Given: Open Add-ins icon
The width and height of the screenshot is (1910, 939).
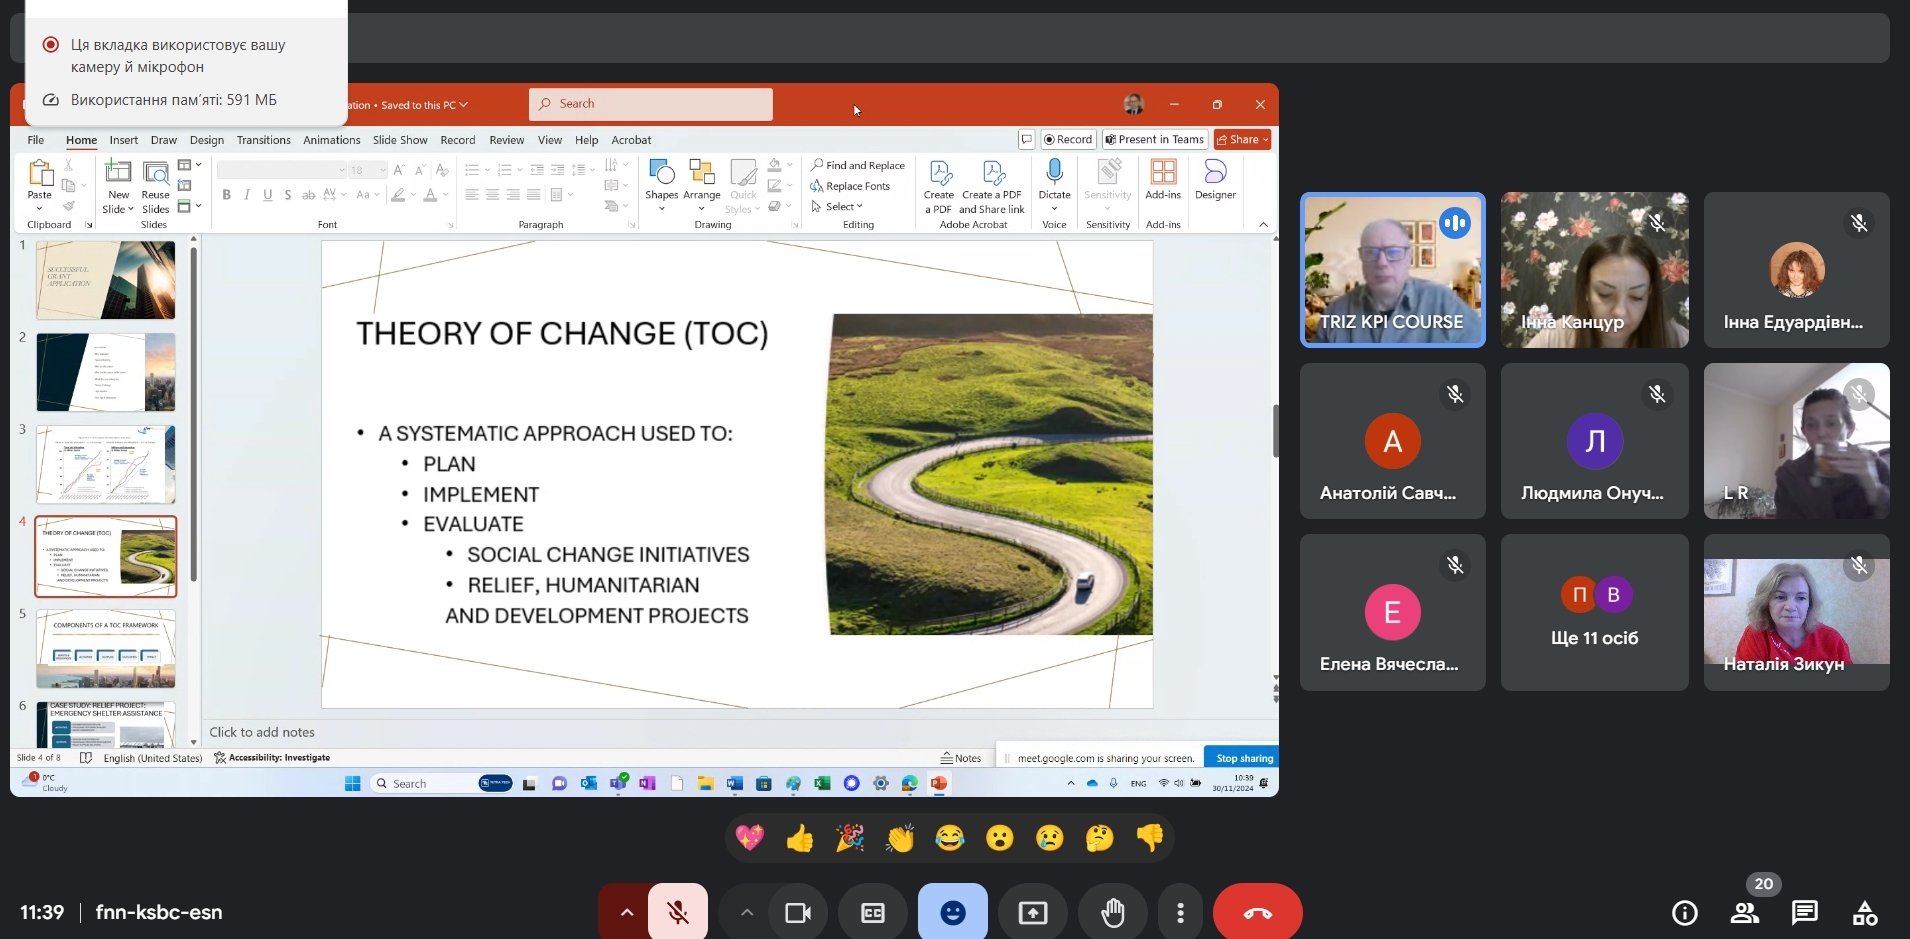Looking at the screenshot, I should [x=1163, y=173].
